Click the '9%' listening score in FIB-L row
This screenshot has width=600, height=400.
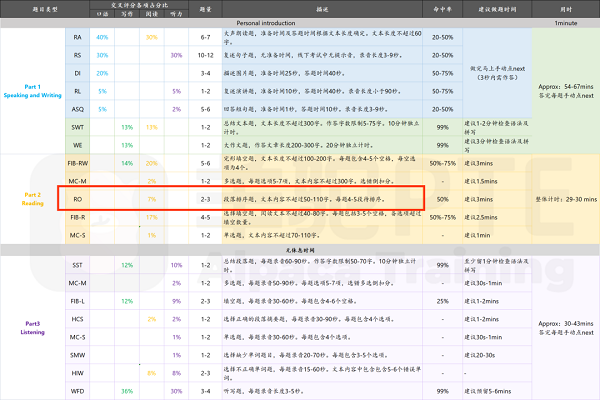point(176,301)
